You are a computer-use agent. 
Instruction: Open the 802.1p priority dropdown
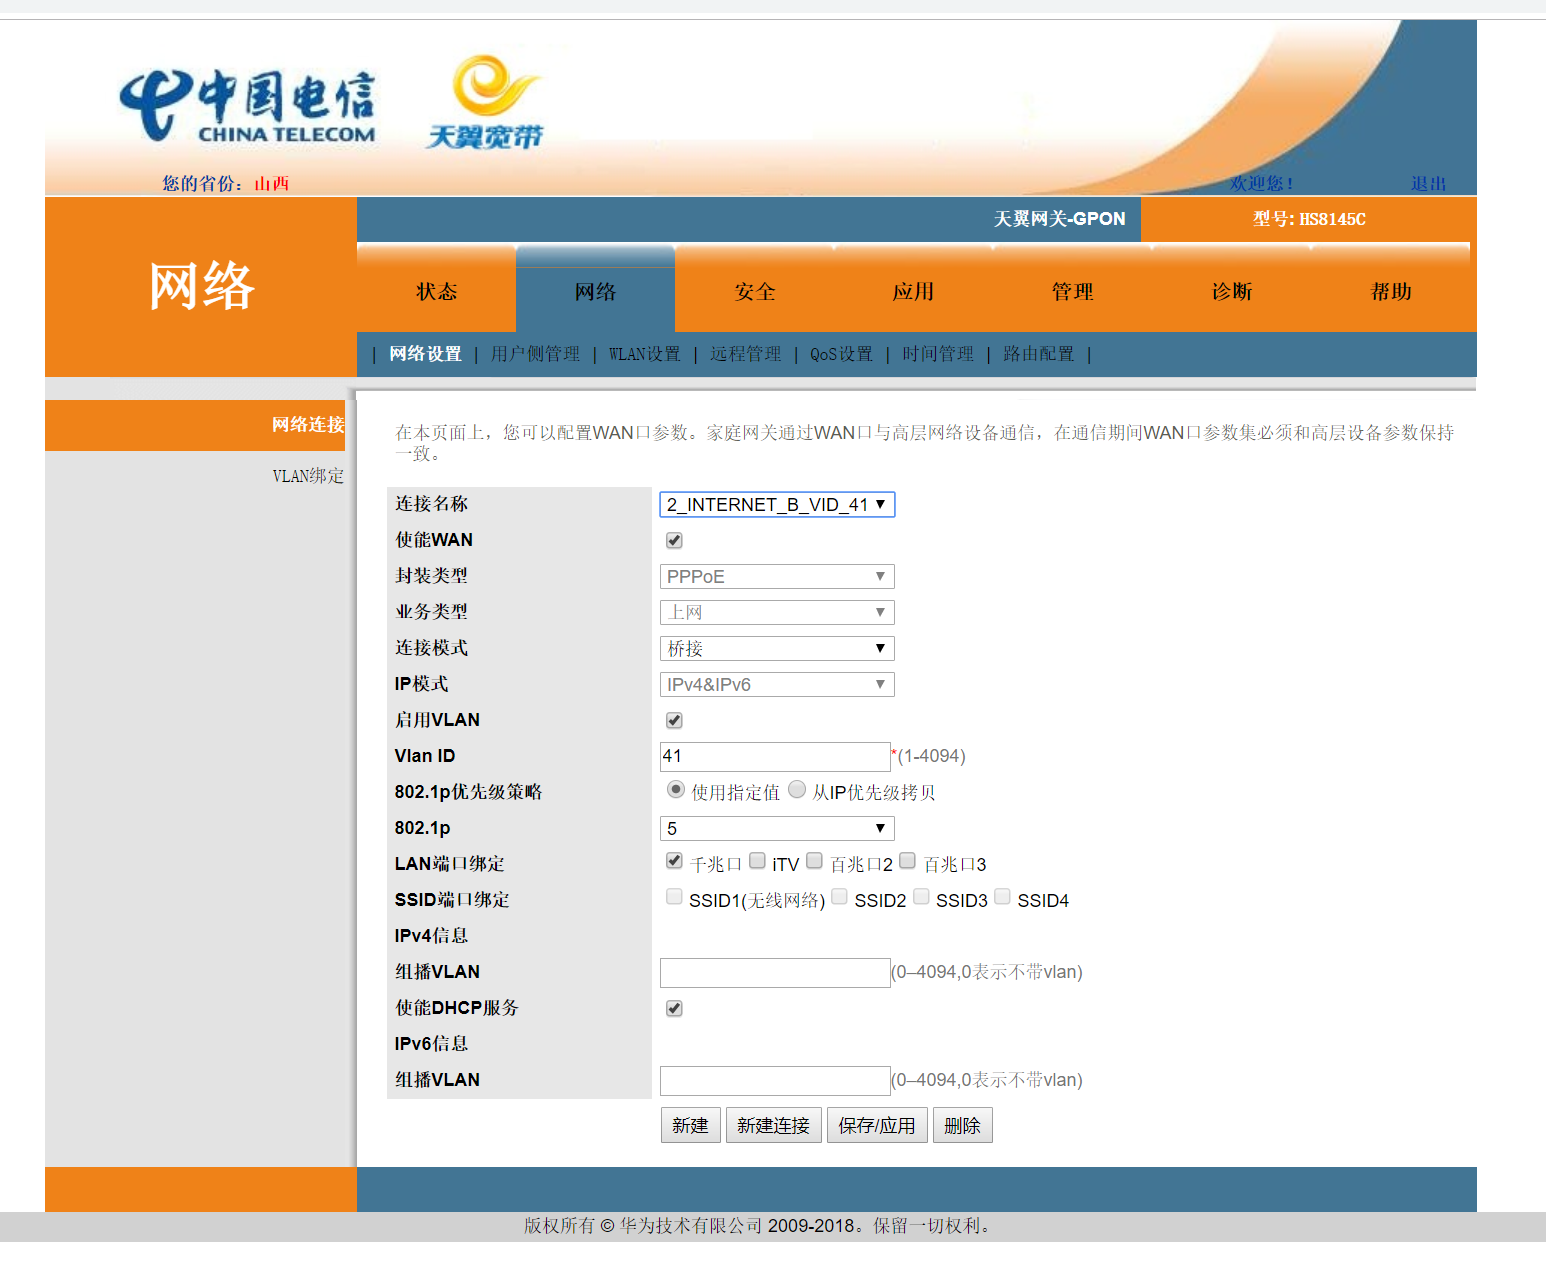tap(777, 829)
